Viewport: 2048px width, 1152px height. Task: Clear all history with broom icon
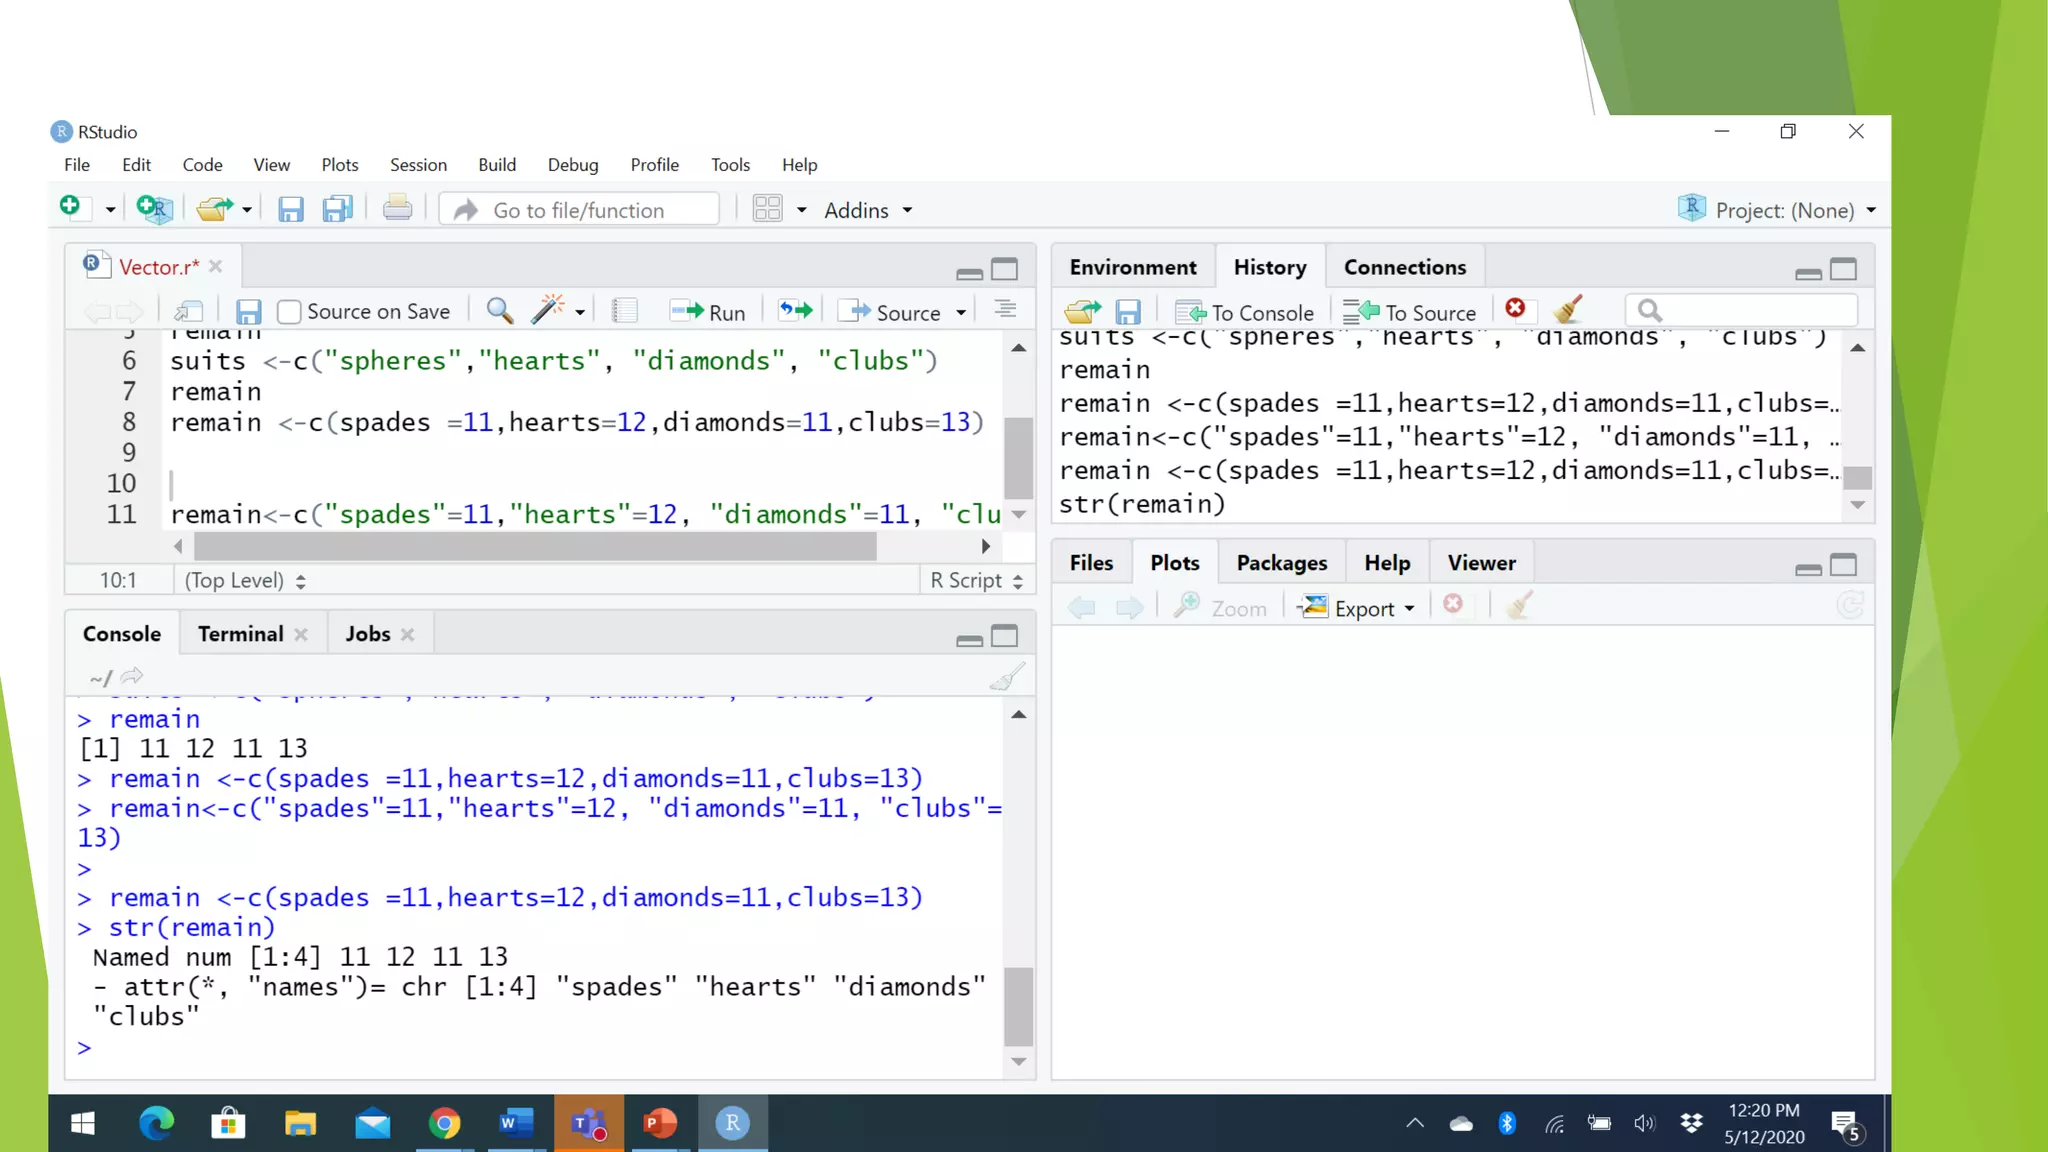click(1568, 309)
